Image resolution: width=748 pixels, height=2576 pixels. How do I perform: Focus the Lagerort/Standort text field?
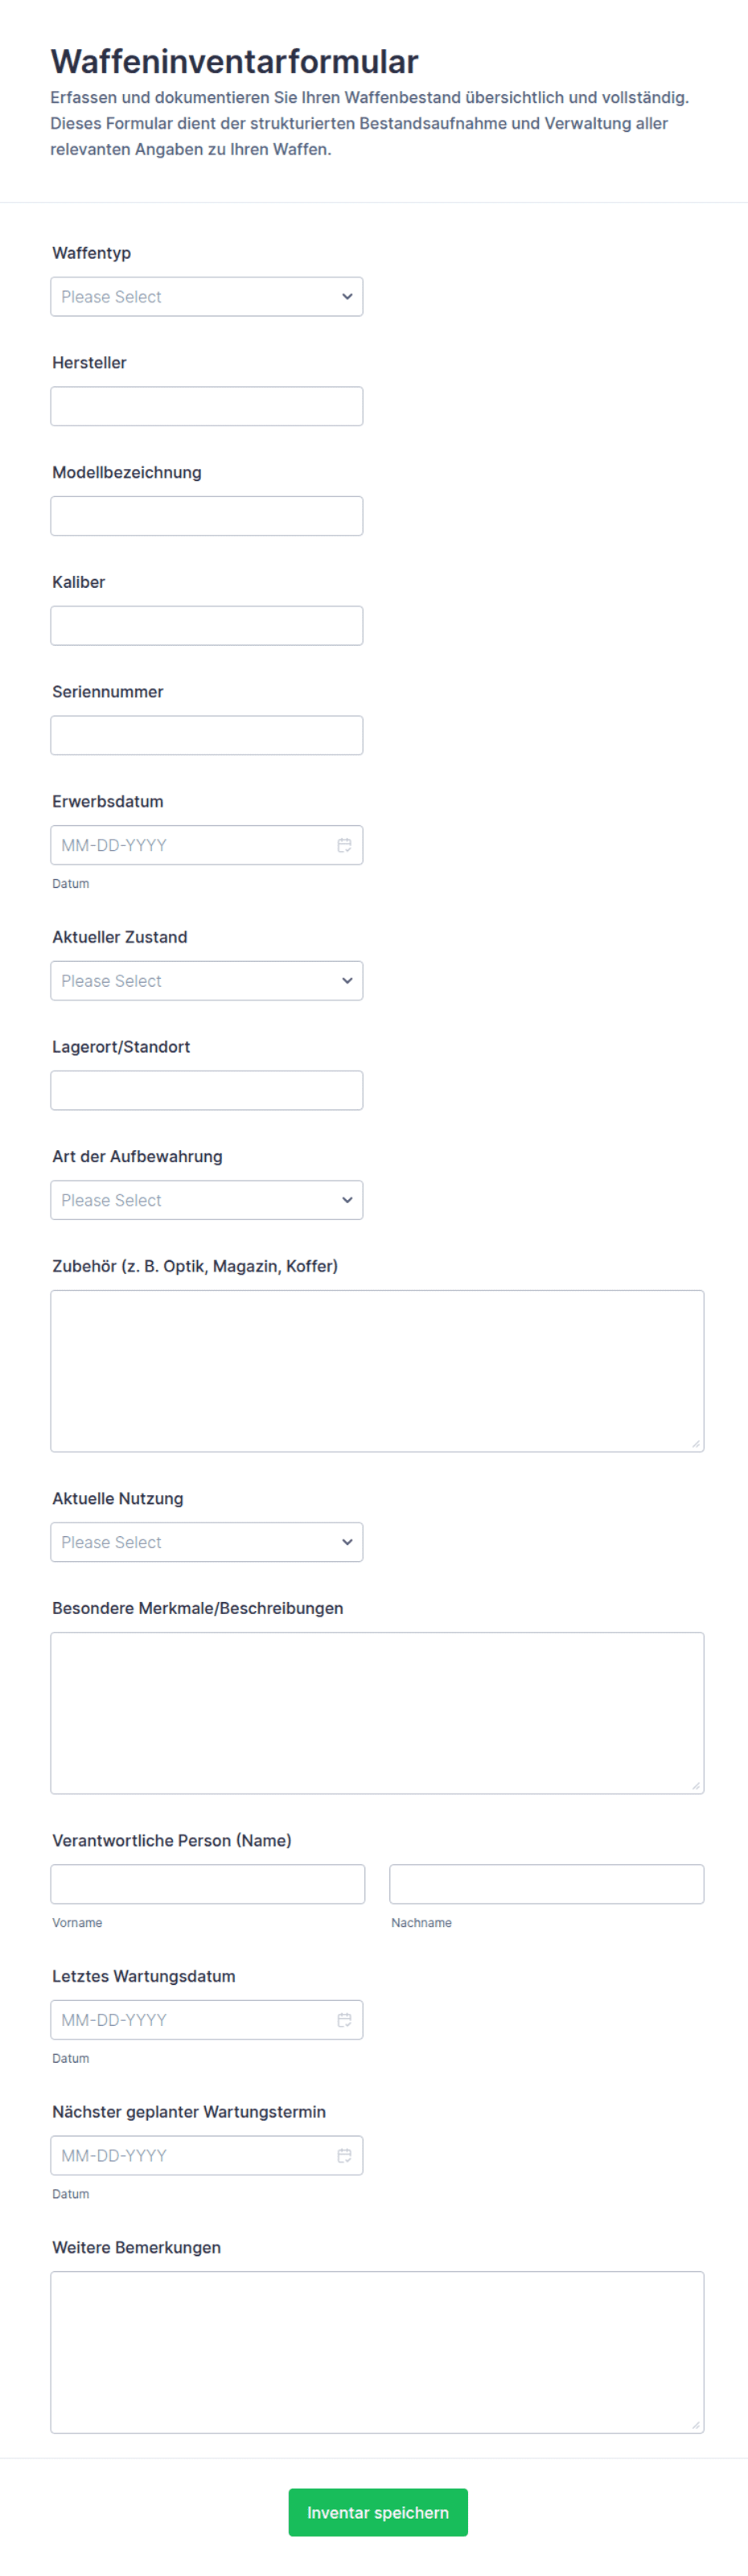coord(207,1090)
